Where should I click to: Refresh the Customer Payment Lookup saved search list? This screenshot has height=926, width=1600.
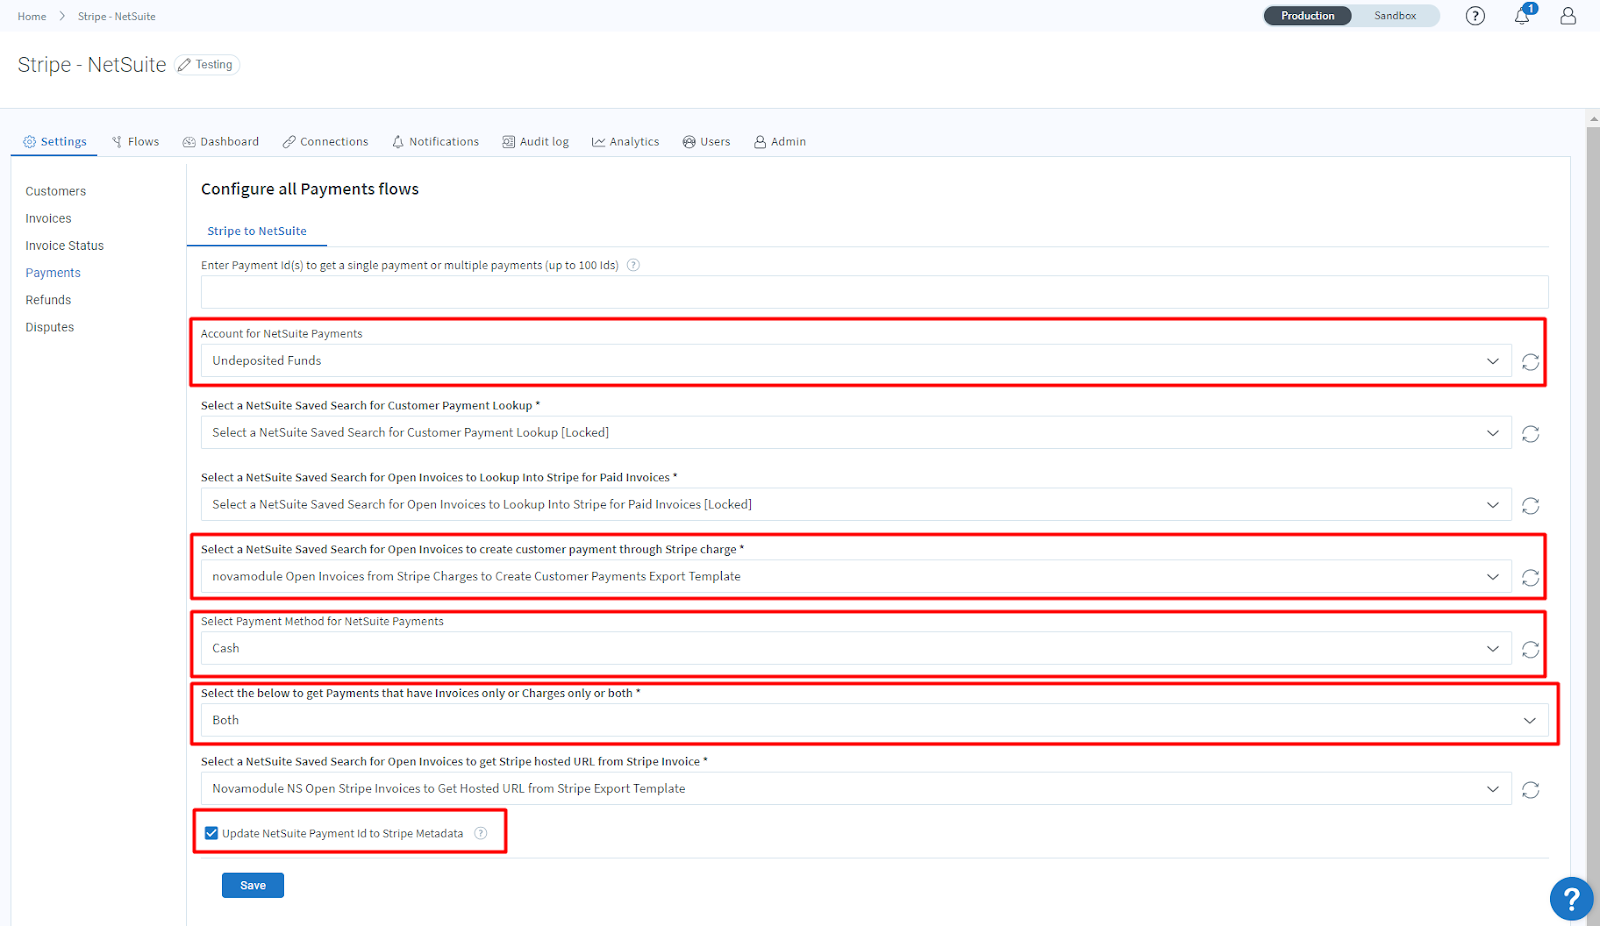tap(1530, 434)
